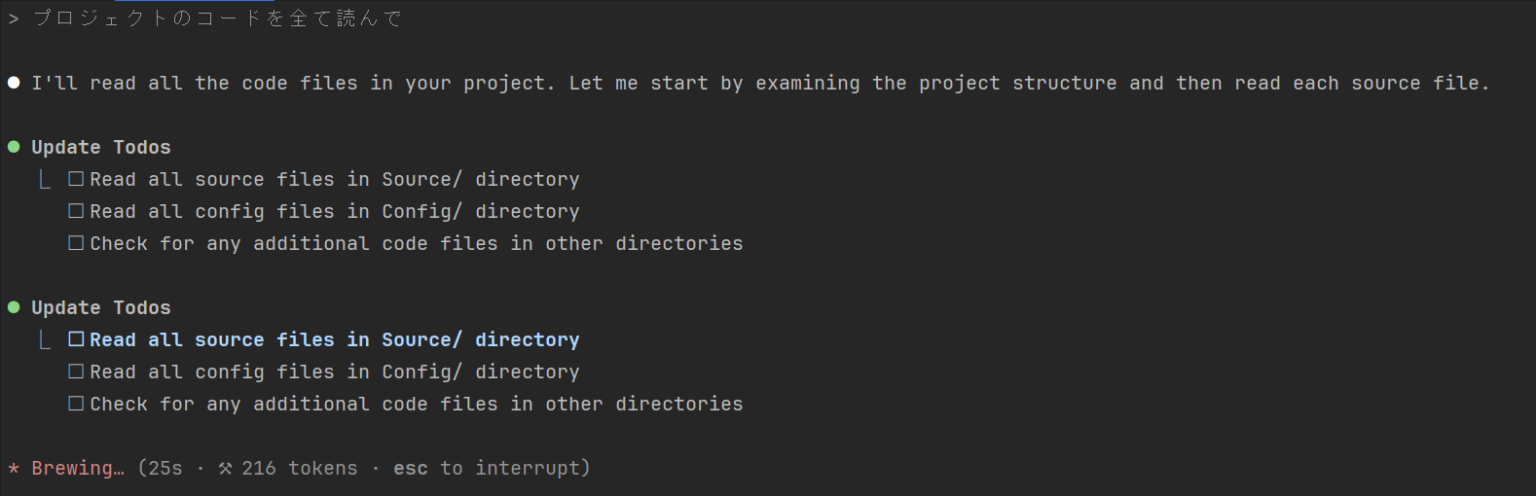Collapse the first Update Todos heading

(101, 147)
